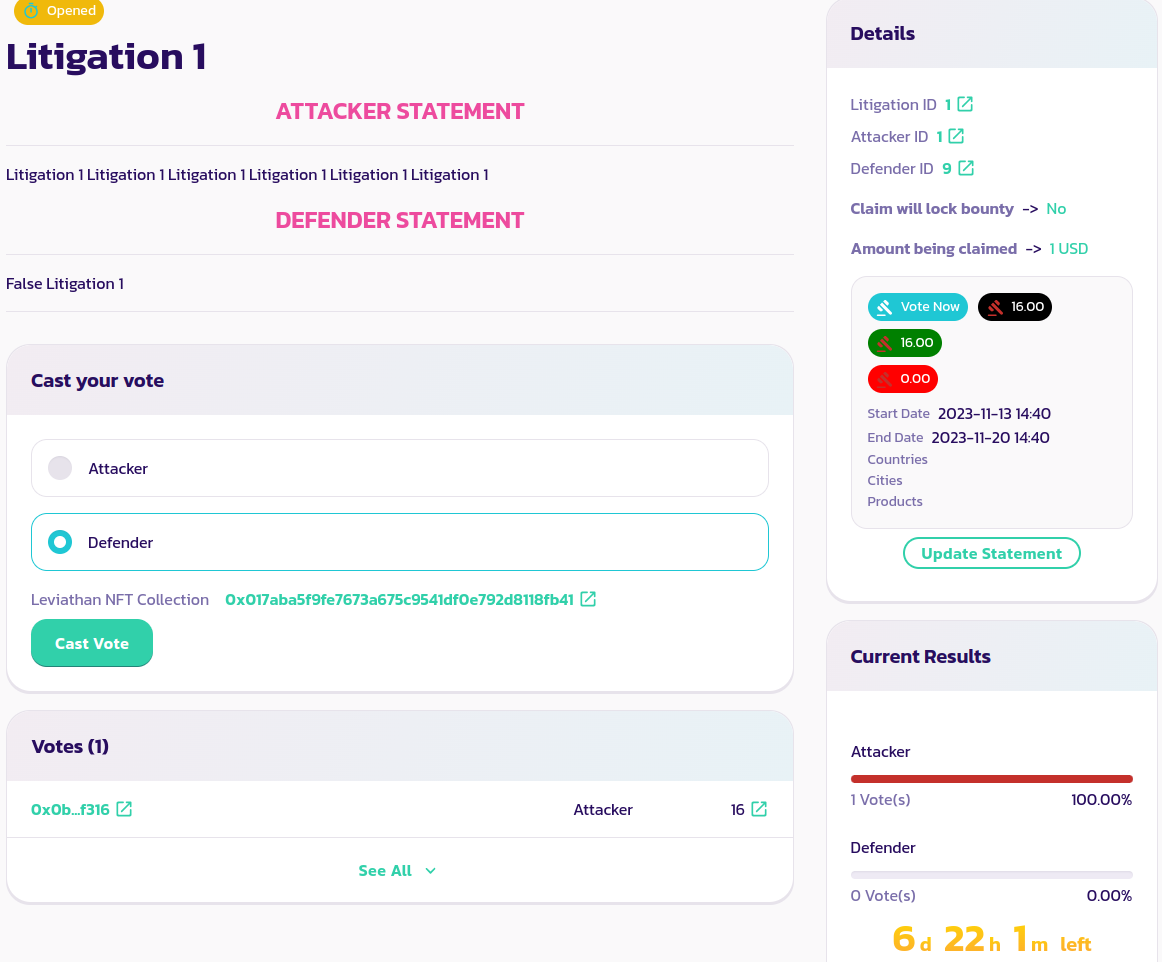Open Attacker ID external link icon
The height and width of the screenshot is (962, 1162).
click(x=956, y=136)
